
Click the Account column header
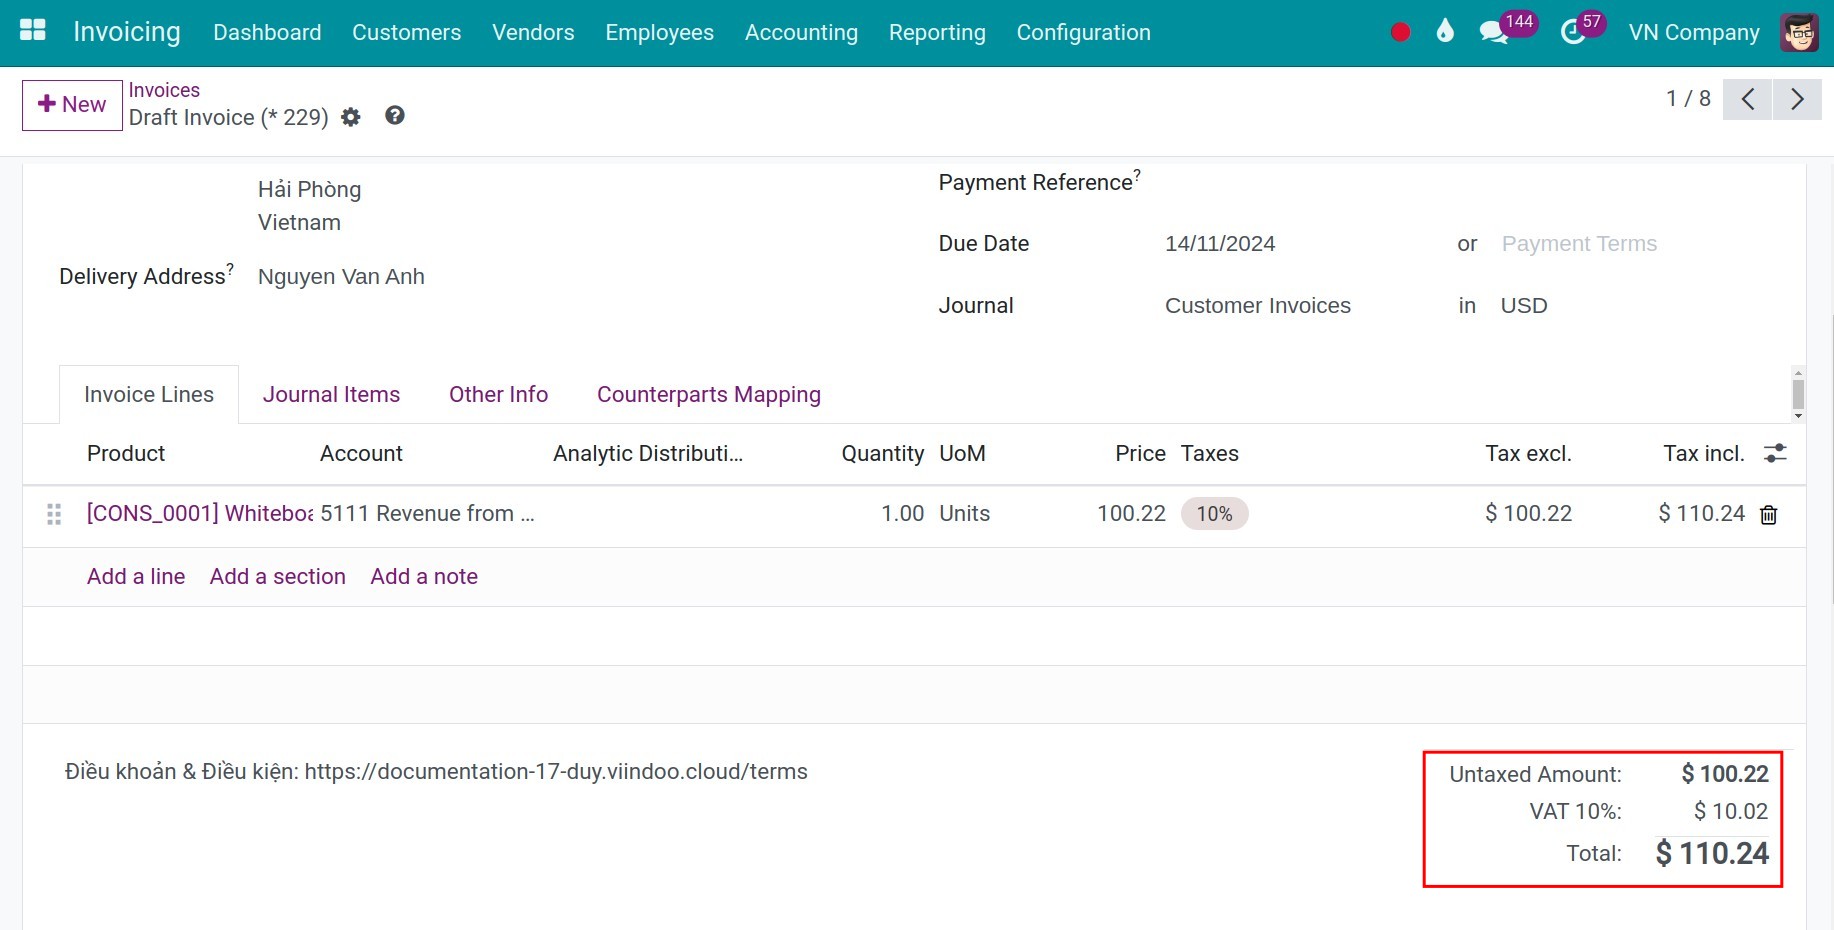click(361, 454)
